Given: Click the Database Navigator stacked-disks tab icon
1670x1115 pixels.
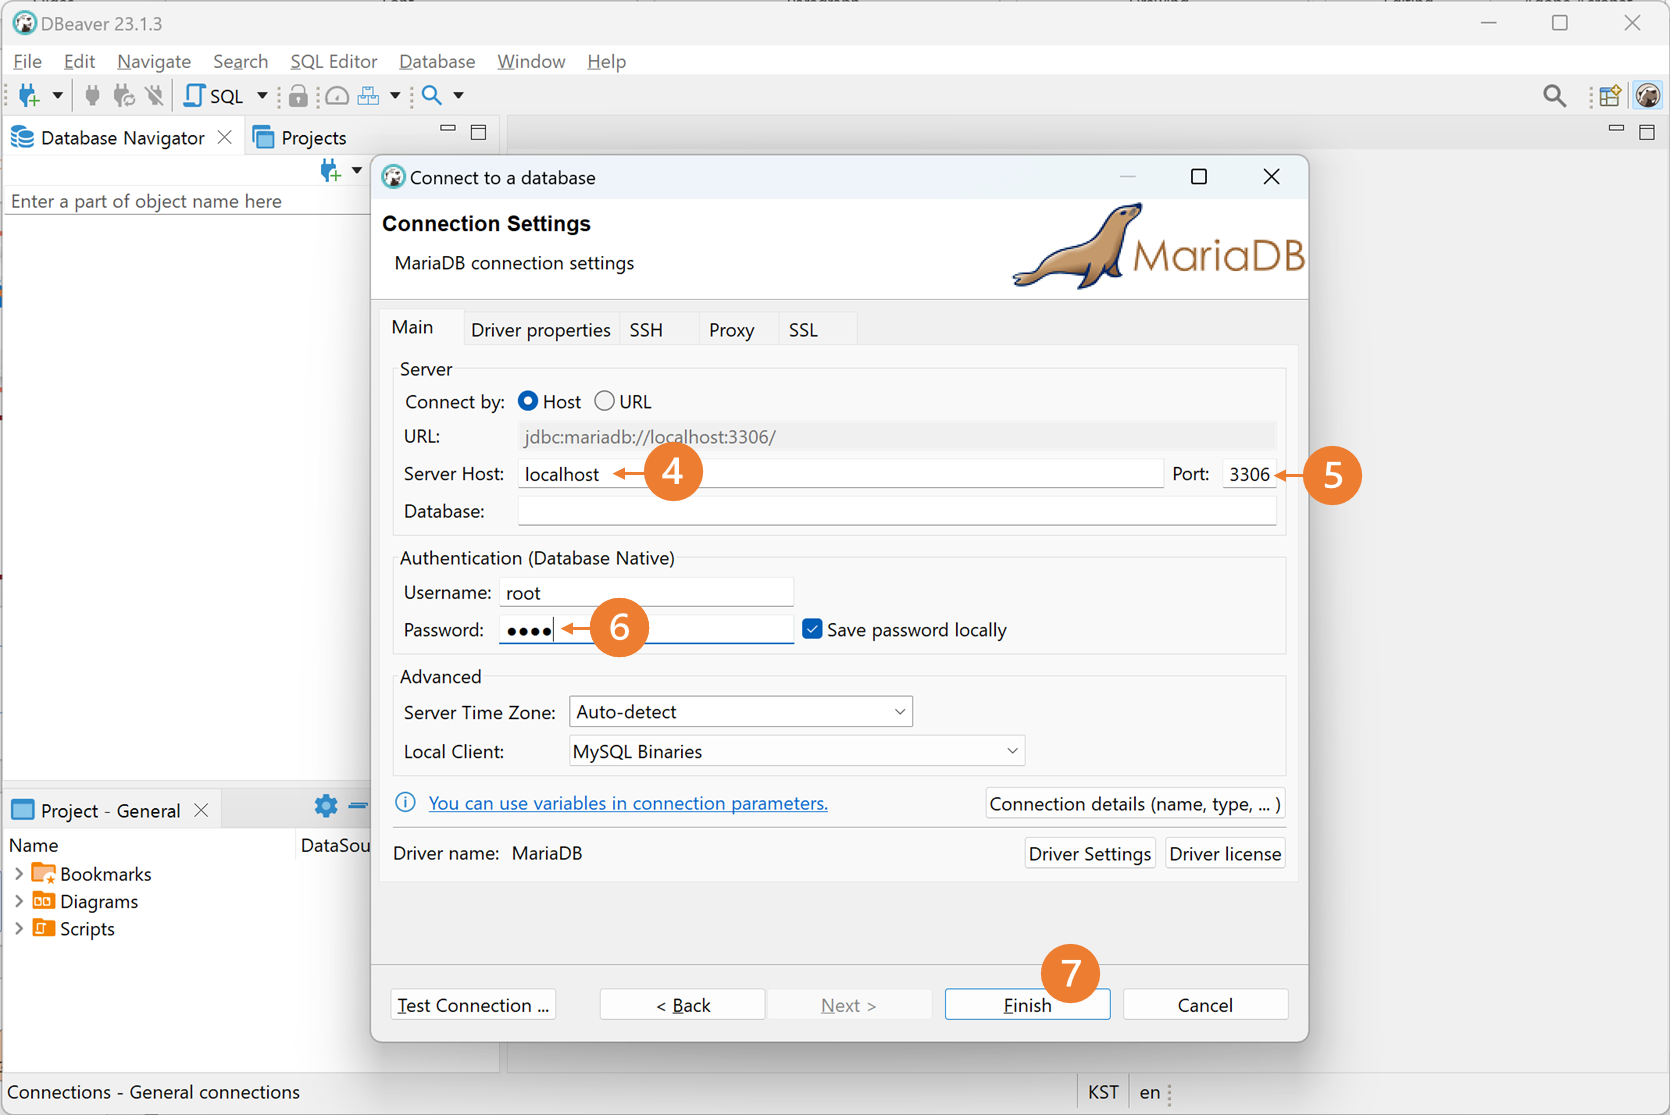Looking at the screenshot, I should 23,138.
